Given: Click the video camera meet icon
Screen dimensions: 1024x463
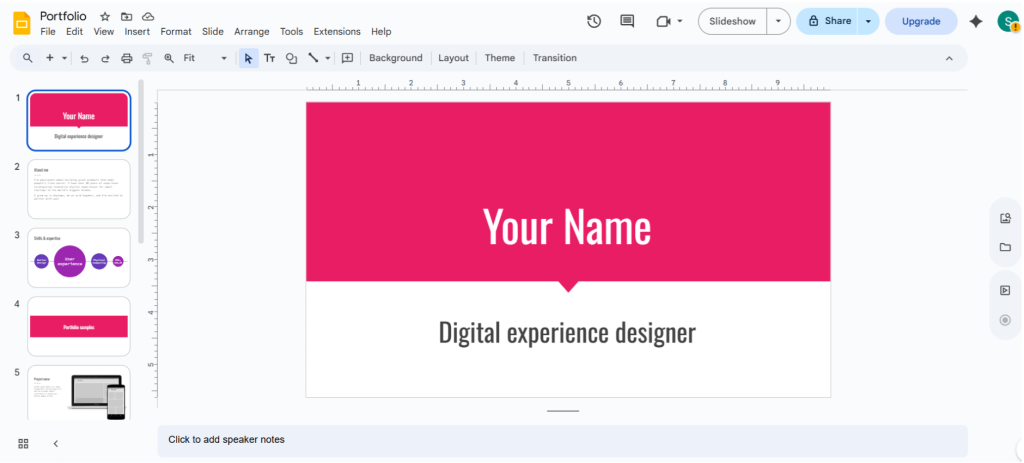Looking at the screenshot, I should click(664, 21).
